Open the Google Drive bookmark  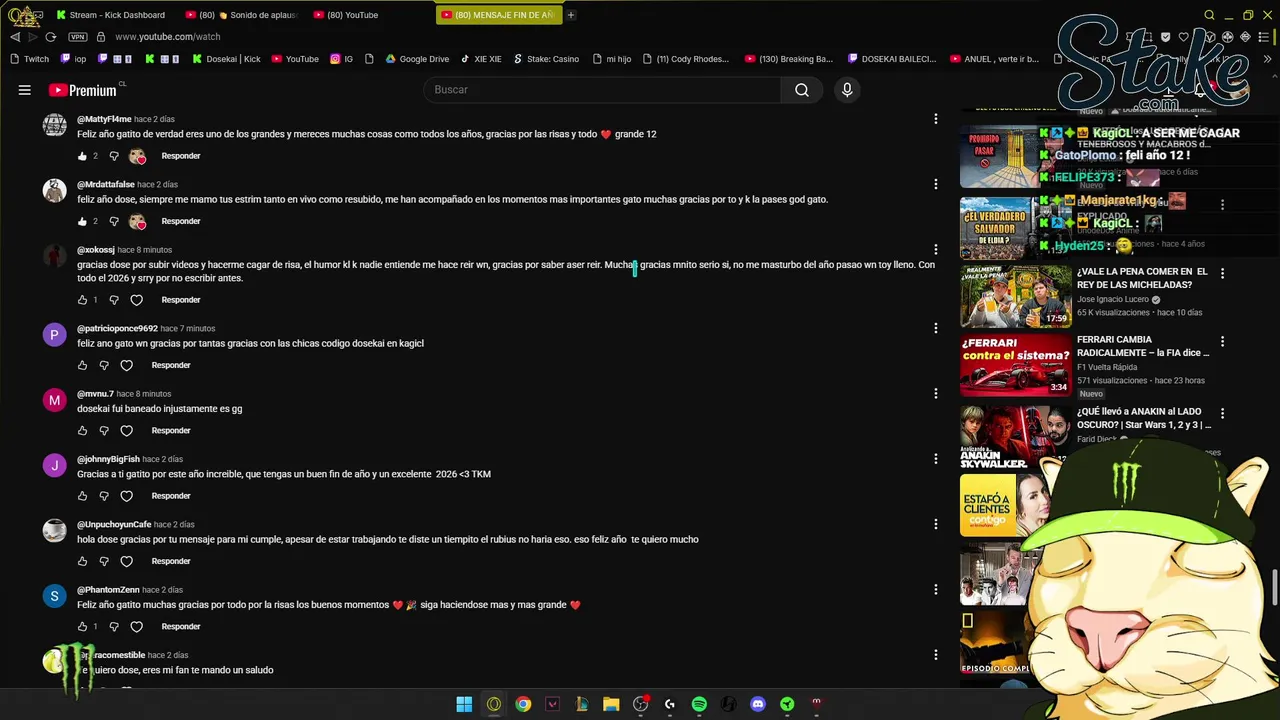coord(417,59)
